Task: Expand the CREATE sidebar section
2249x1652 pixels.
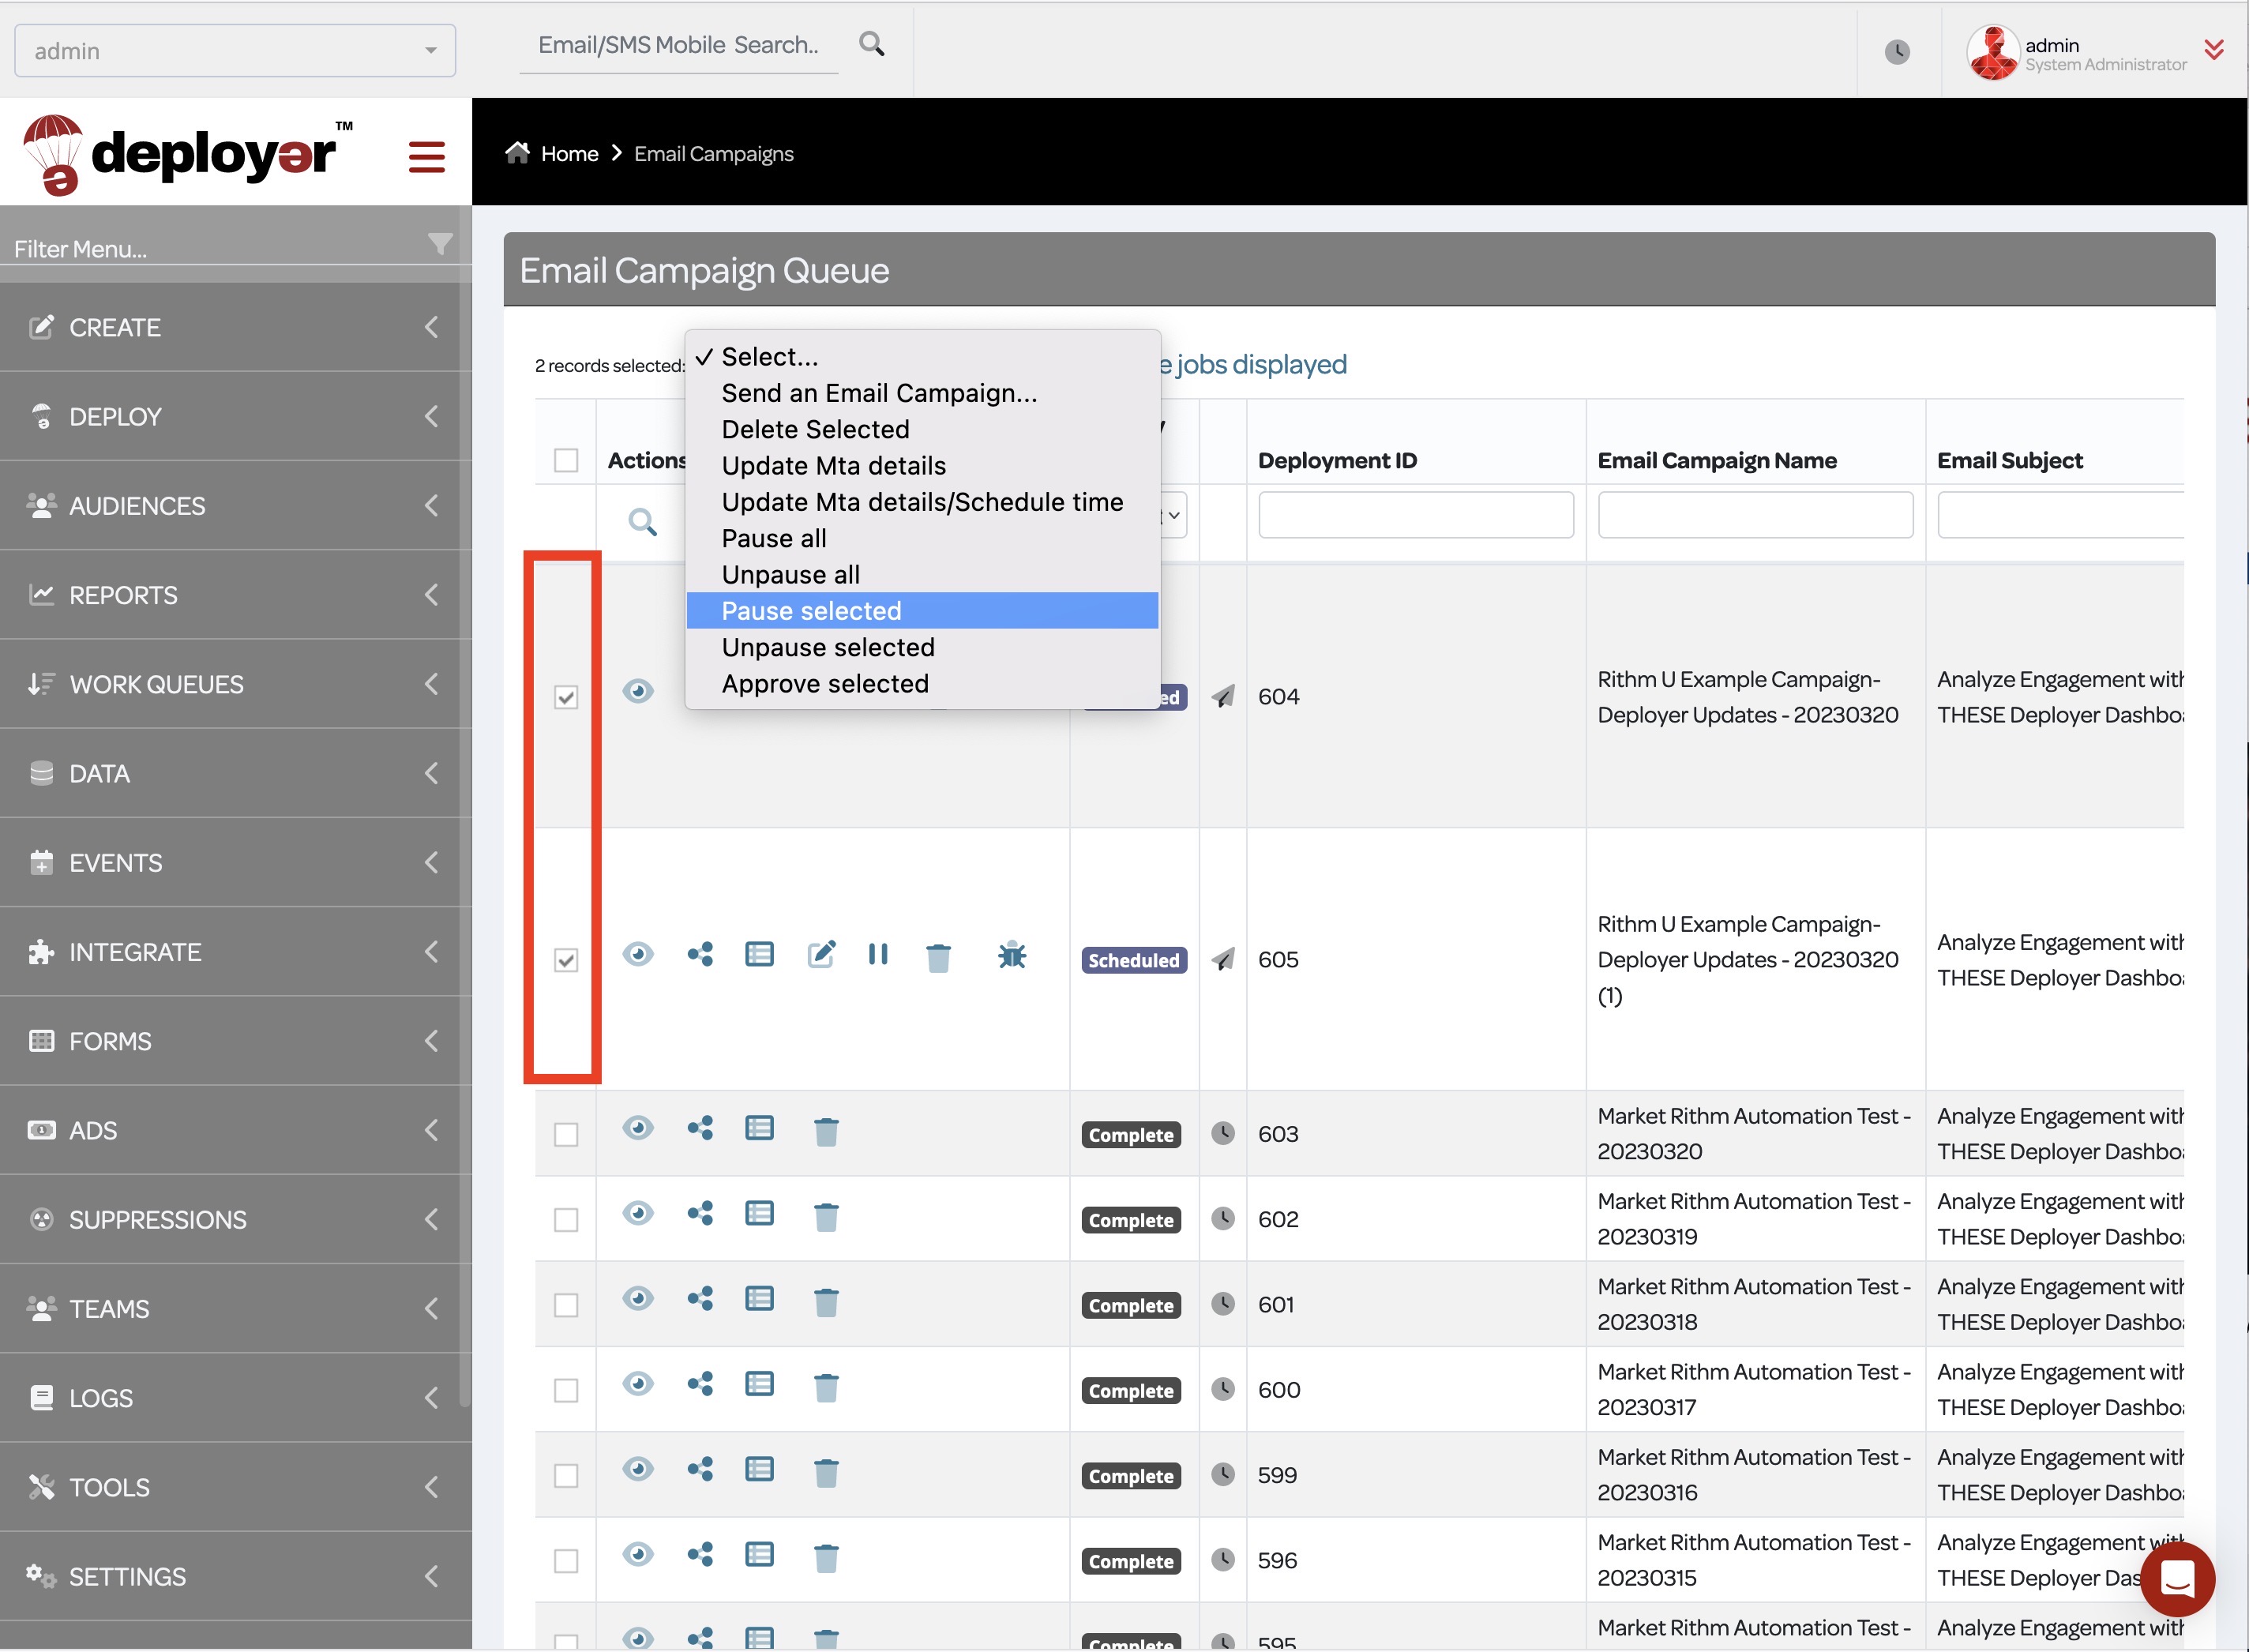Action: click(236, 327)
